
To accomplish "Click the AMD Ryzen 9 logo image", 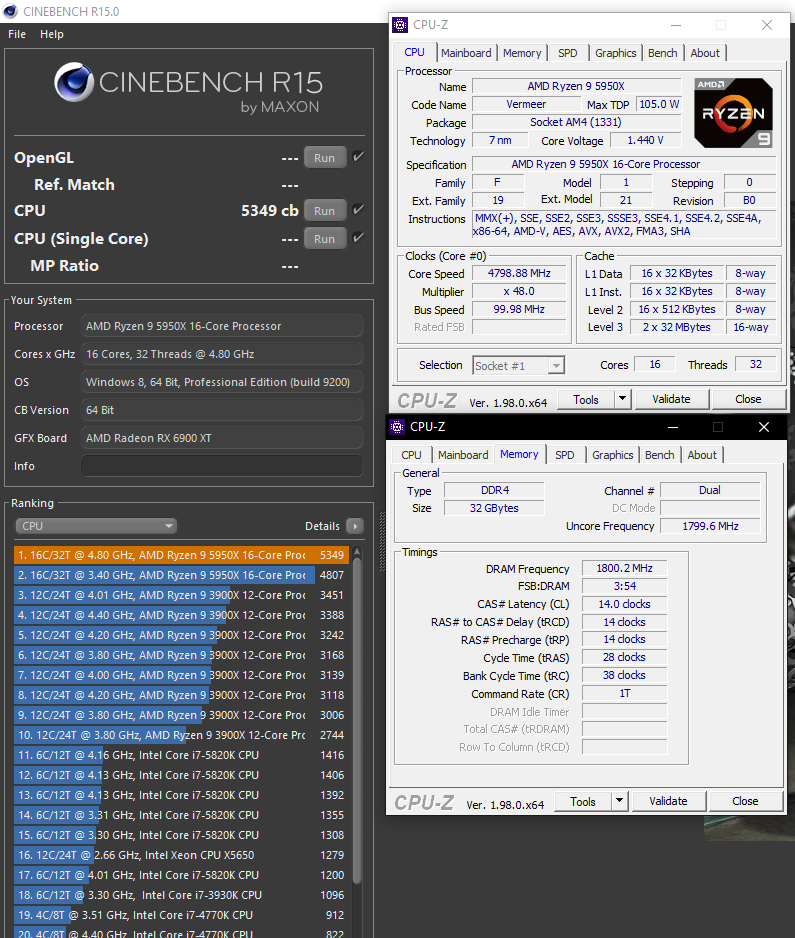I will point(733,113).
